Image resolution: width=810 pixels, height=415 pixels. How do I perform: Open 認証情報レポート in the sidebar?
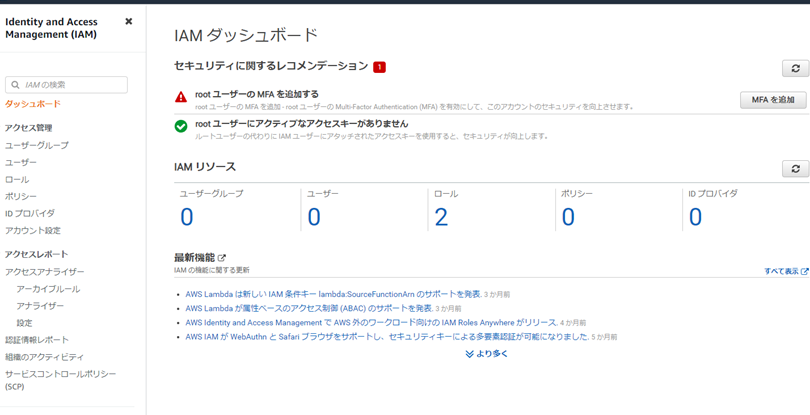pyautogui.click(x=37, y=340)
